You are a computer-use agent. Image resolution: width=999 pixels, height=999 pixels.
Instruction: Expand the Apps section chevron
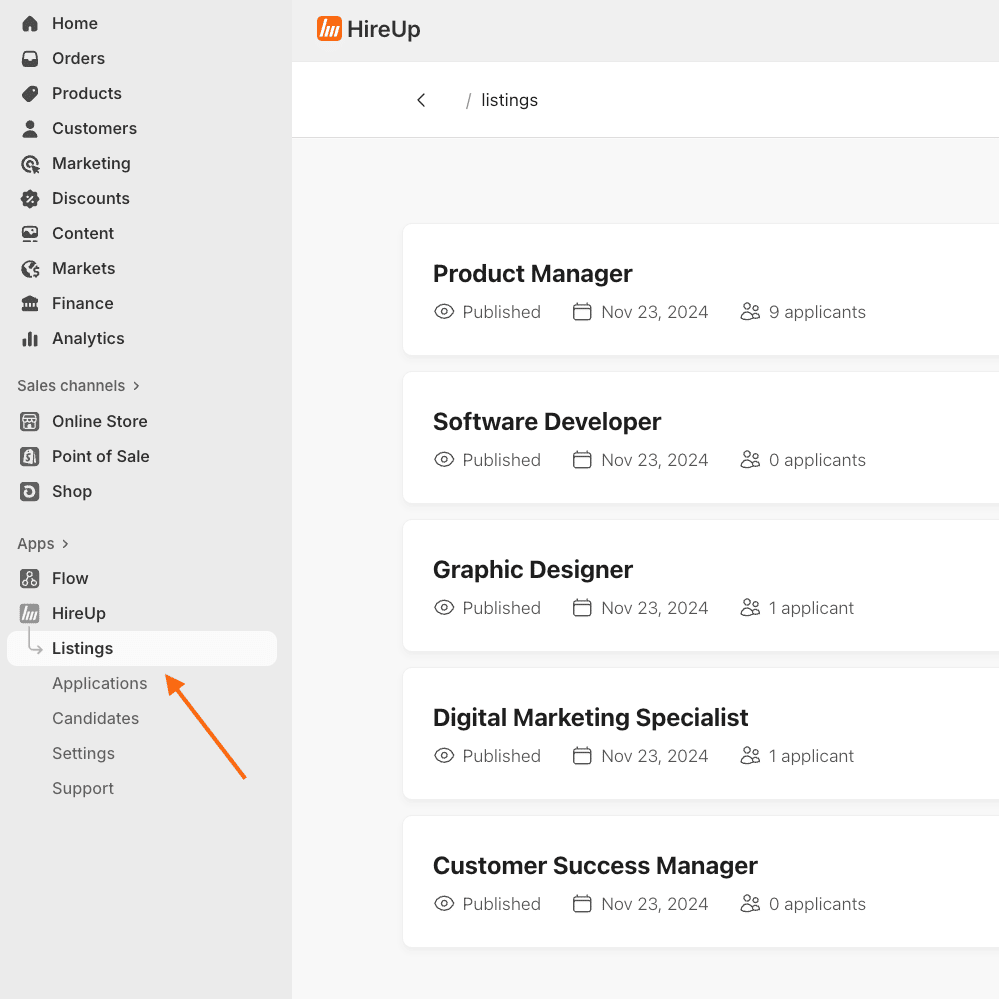[x=63, y=543]
